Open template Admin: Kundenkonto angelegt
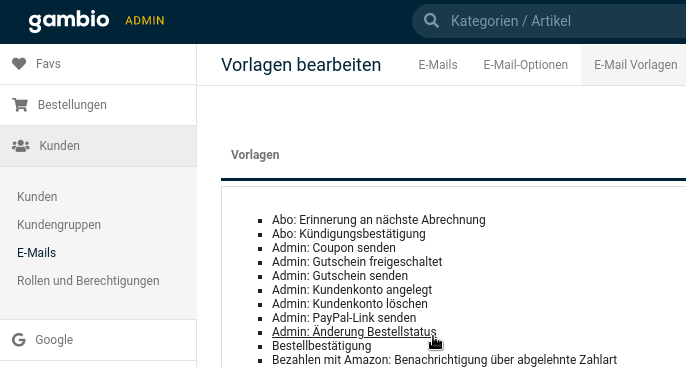The width and height of the screenshot is (686, 367). [x=352, y=290]
